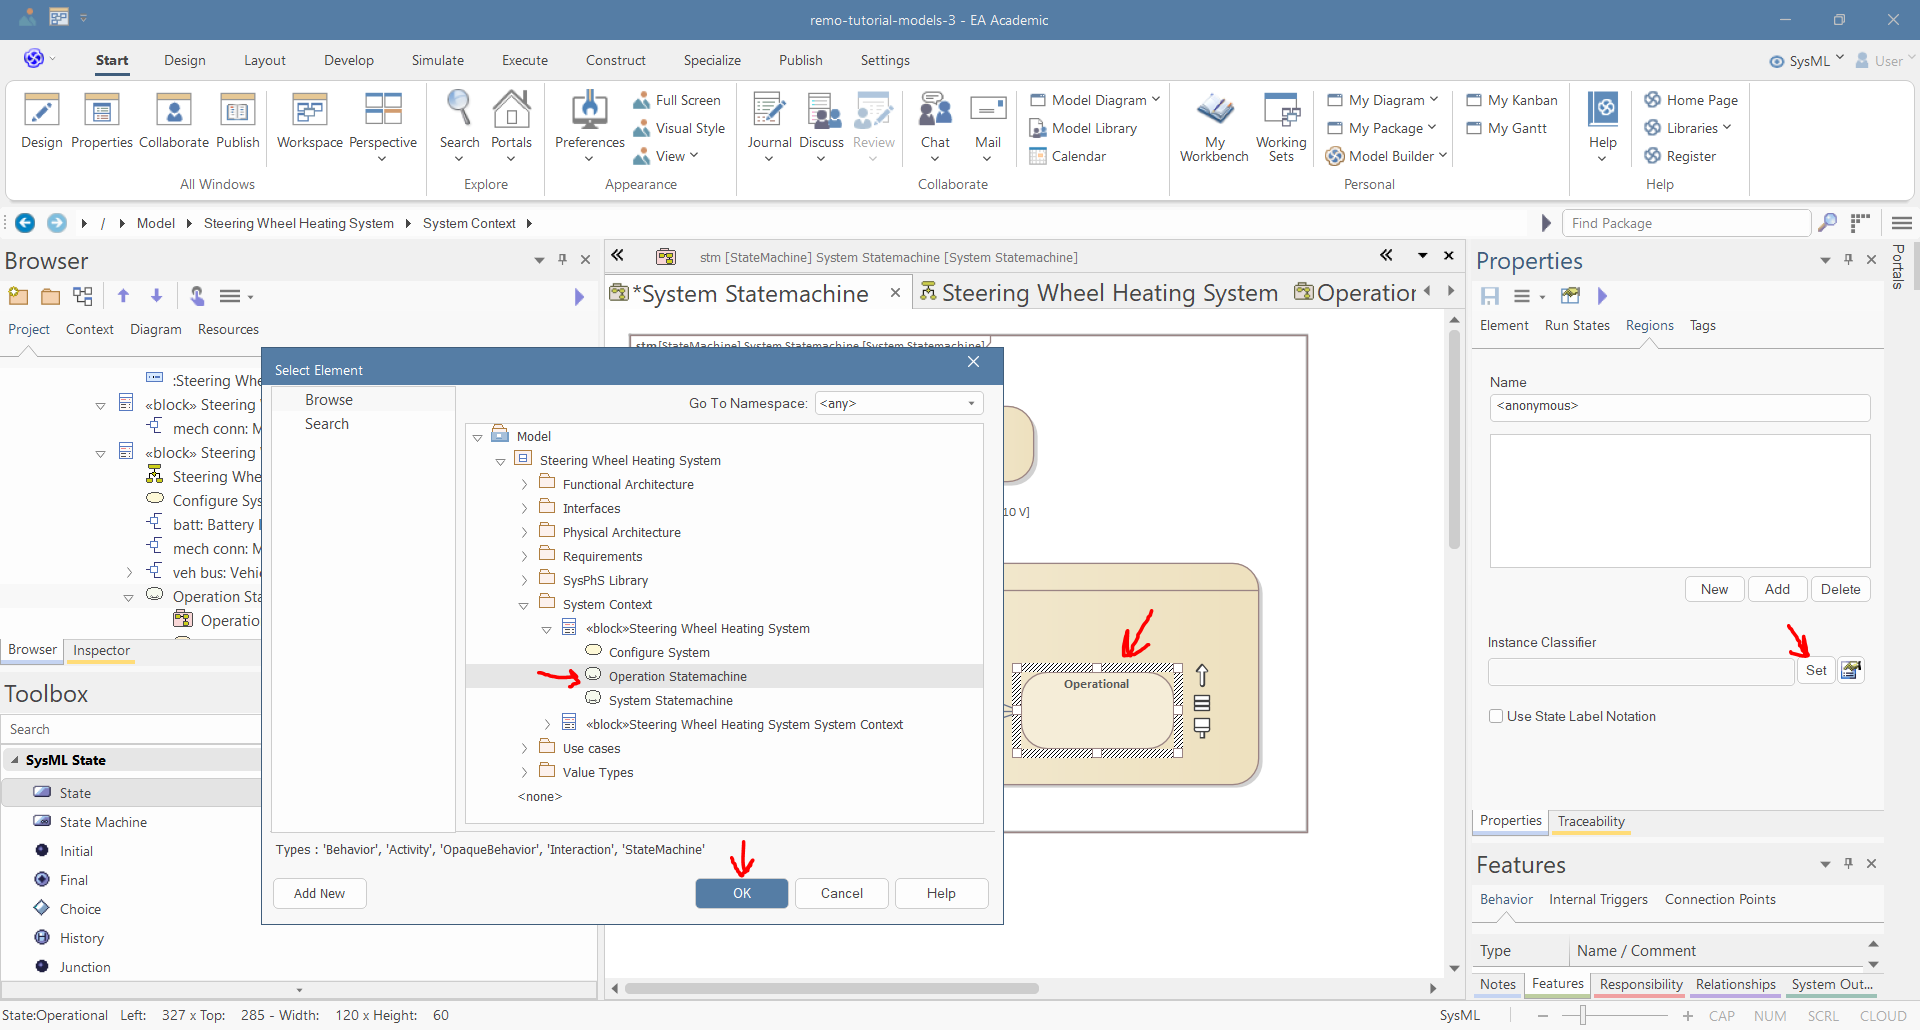
Task: Click the navigate back arrow icon
Action: (x=25, y=223)
